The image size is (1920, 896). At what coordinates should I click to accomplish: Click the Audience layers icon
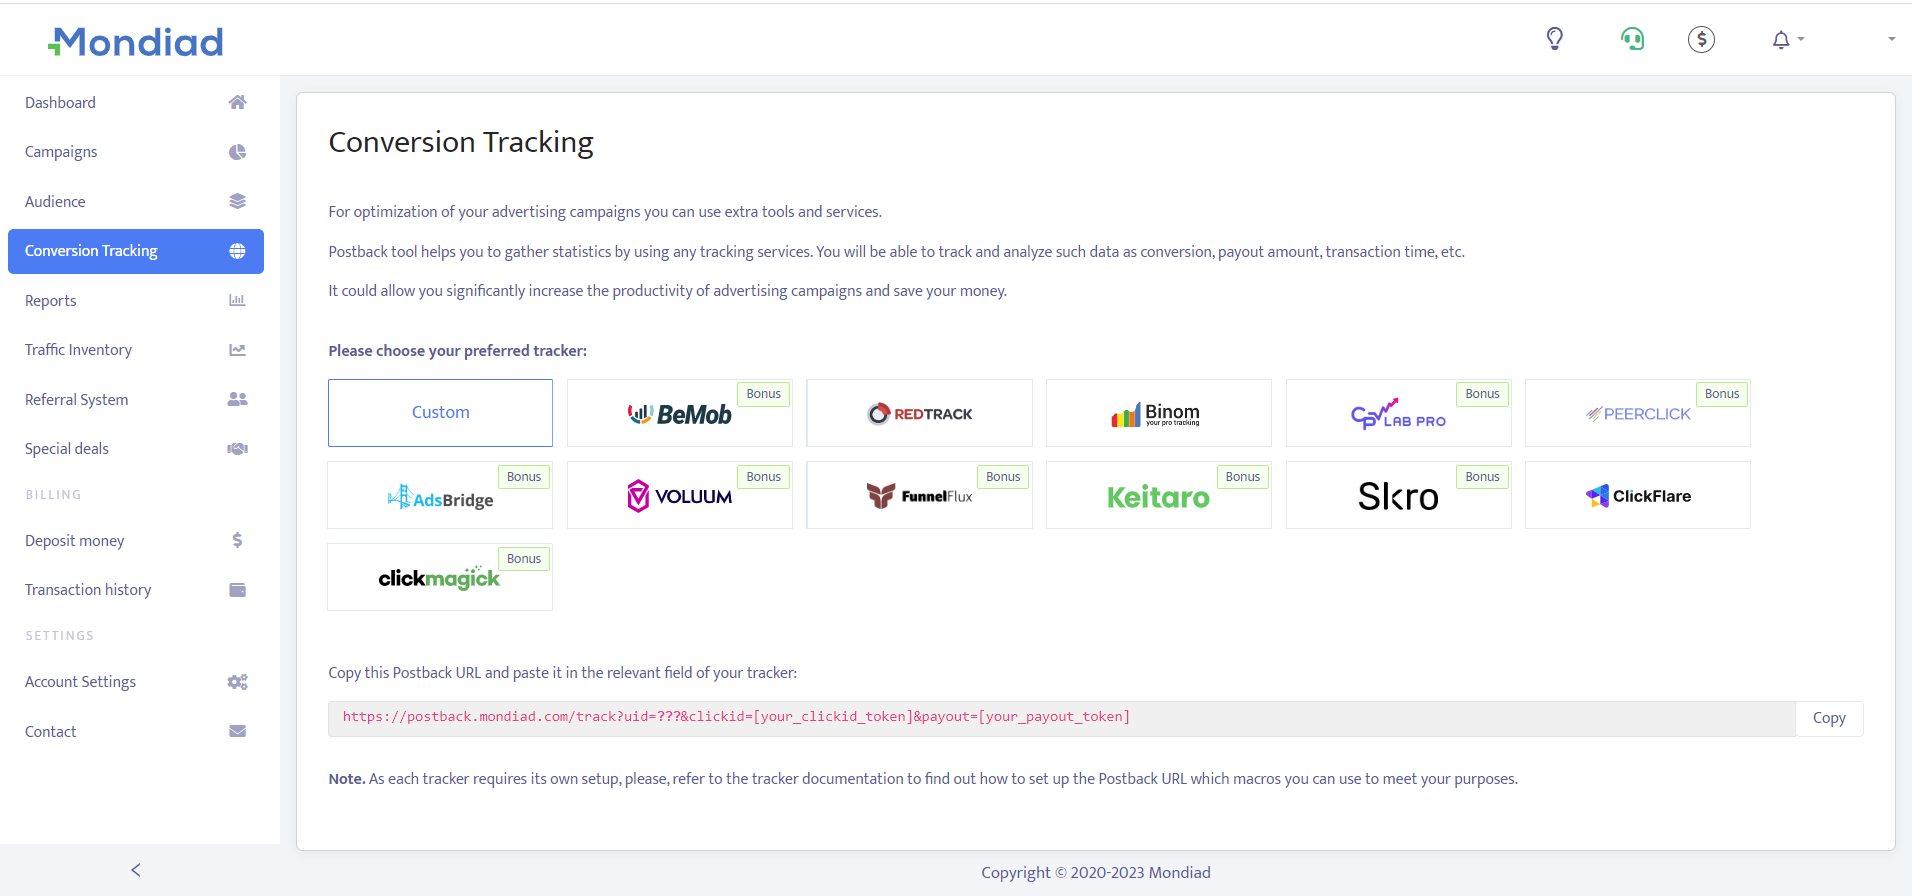[237, 201]
